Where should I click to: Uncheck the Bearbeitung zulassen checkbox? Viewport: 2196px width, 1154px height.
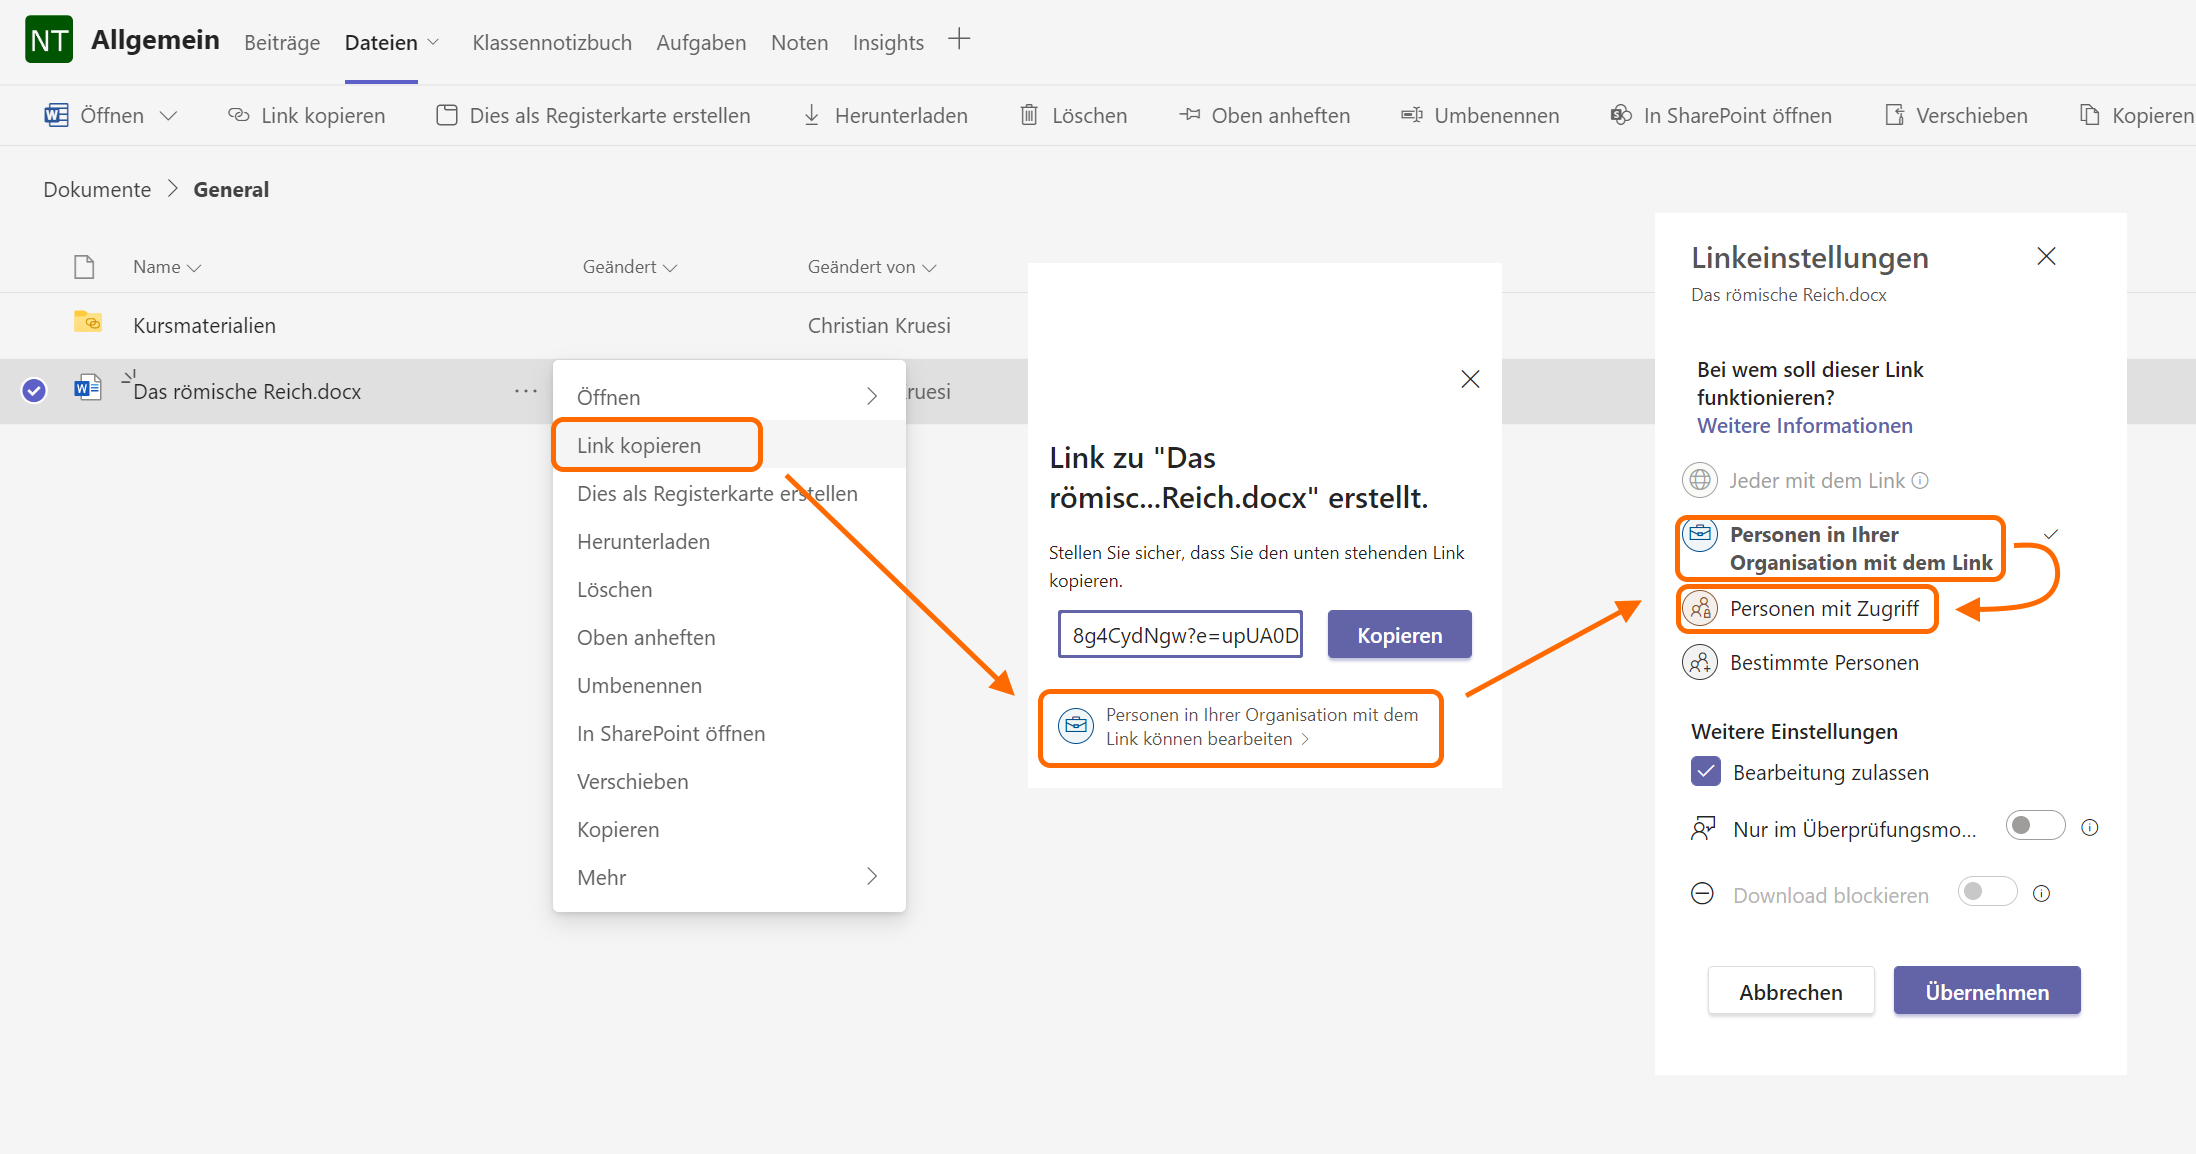tap(1706, 771)
